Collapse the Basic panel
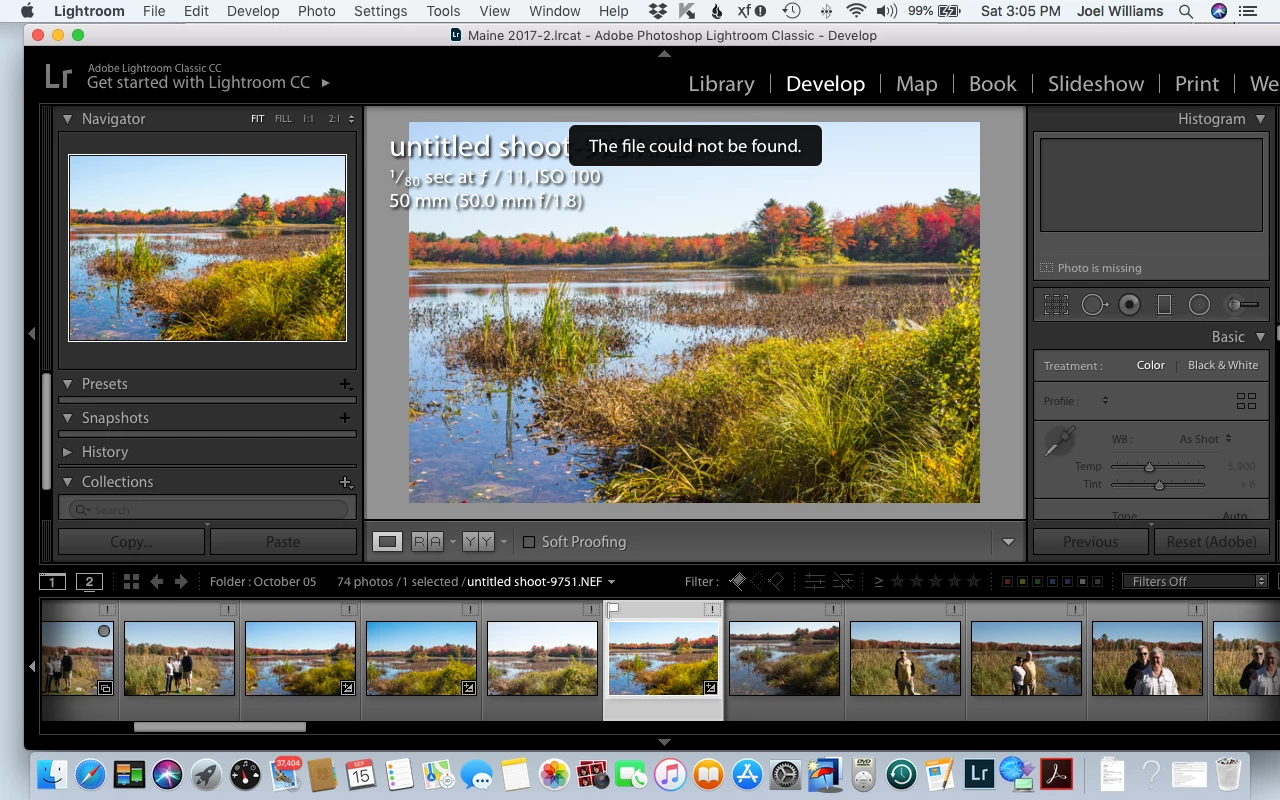This screenshot has width=1280, height=800. [x=1260, y=337]
